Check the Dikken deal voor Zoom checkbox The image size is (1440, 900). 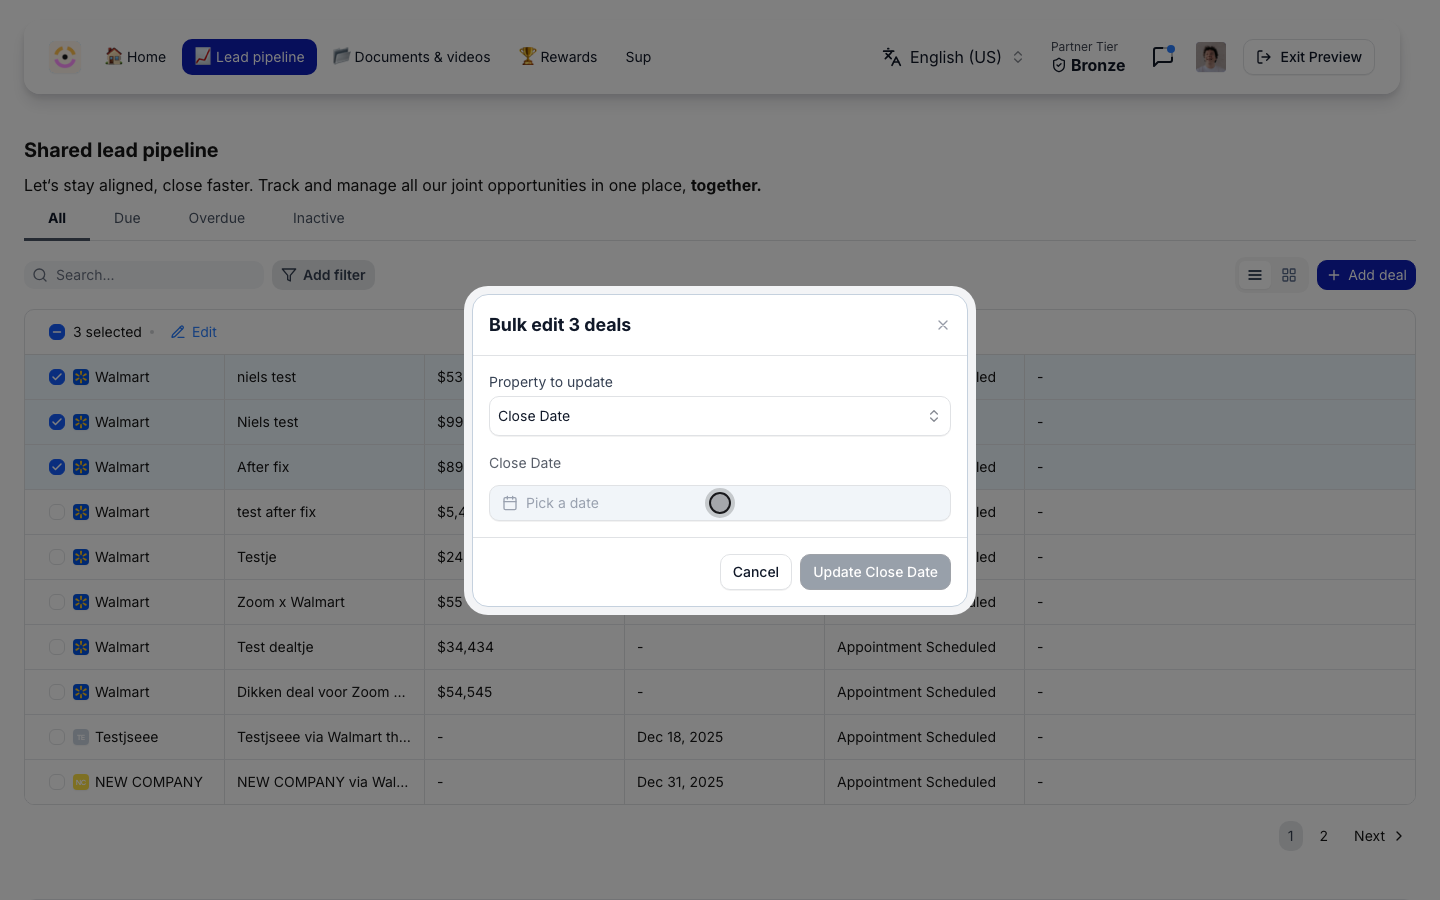[57, 692]
